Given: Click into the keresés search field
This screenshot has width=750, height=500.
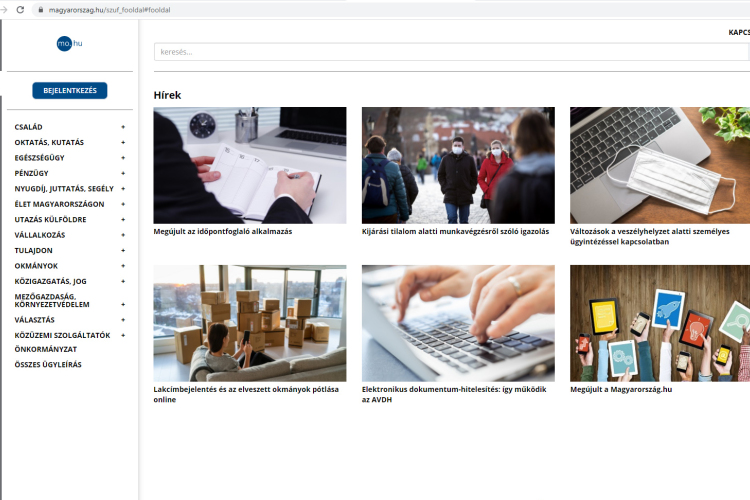Looking at the screenshot, I should pyautogui.click(x=450, y=52).
